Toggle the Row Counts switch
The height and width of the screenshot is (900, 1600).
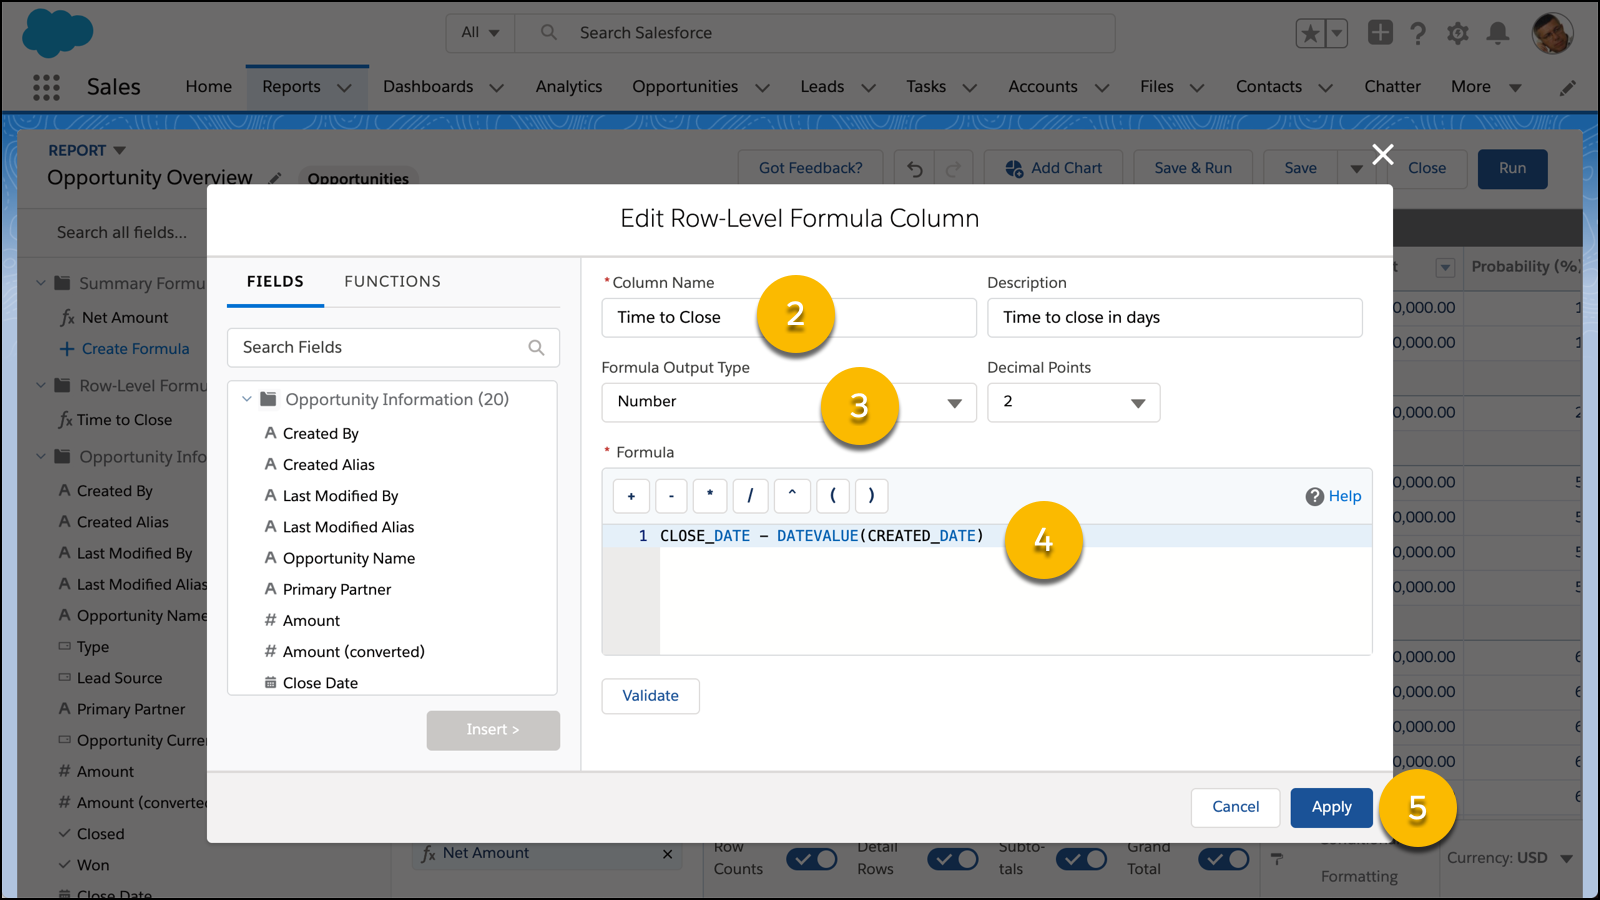tap(811, 859)
